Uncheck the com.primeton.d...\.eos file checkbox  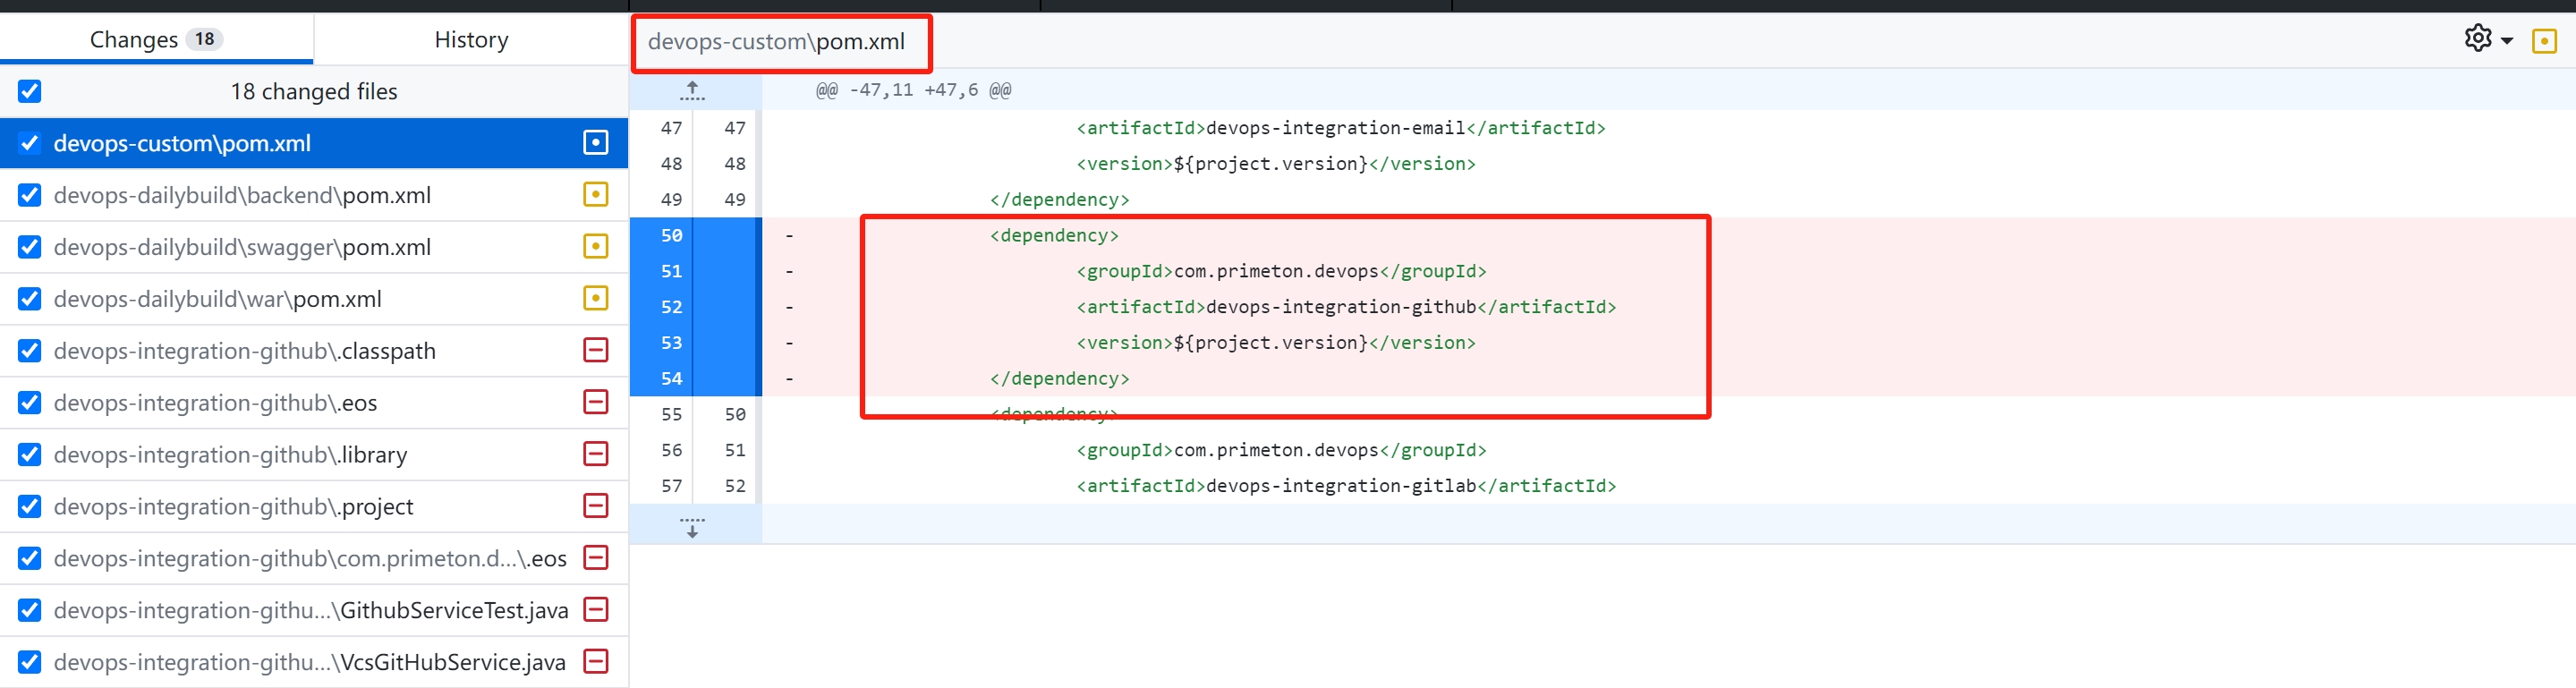30,558
